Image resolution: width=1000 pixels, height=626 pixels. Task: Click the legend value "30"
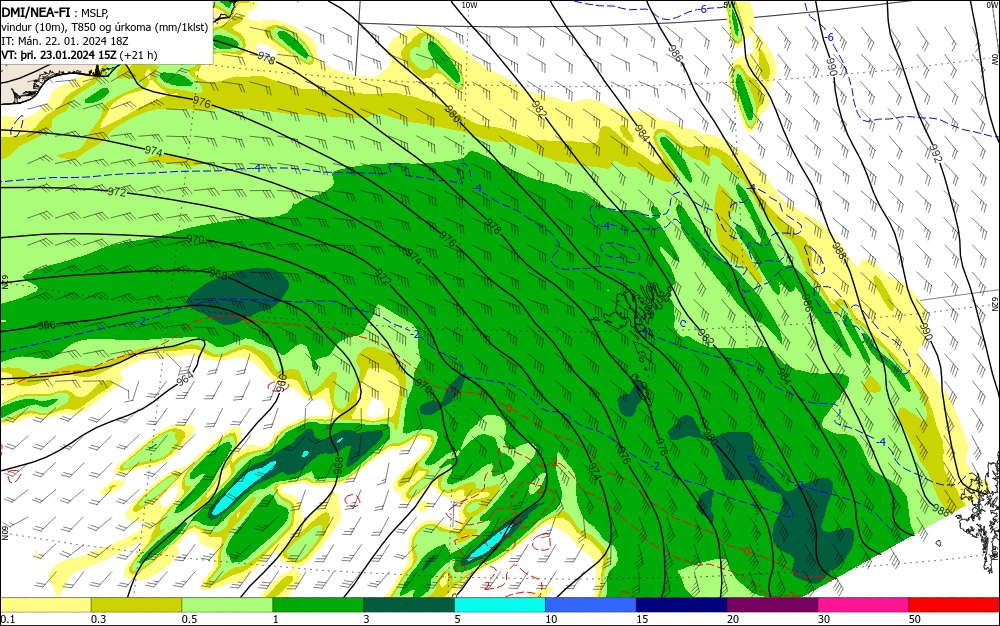pos(824,619)
